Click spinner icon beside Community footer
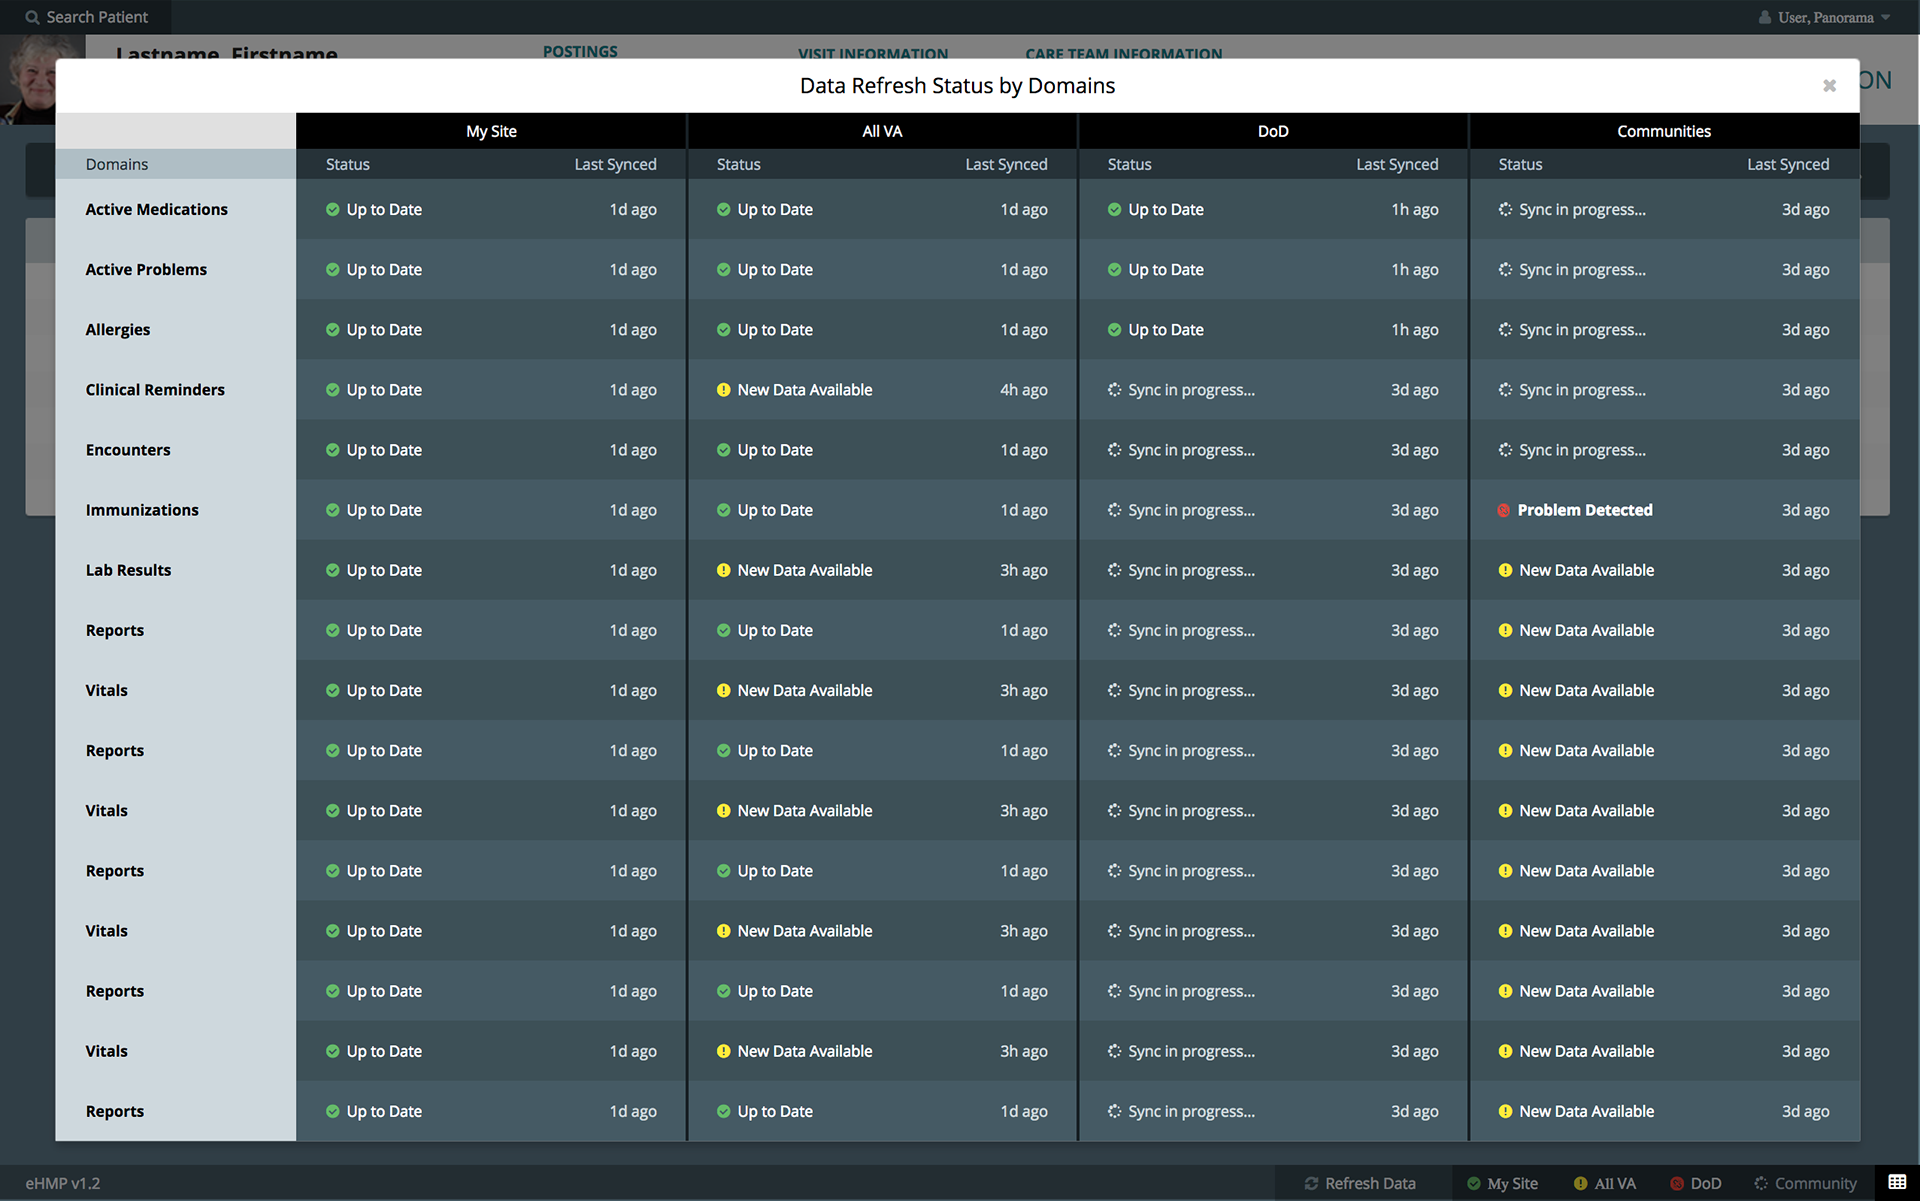Screen dimensions: 1920x1201 1761,1184
